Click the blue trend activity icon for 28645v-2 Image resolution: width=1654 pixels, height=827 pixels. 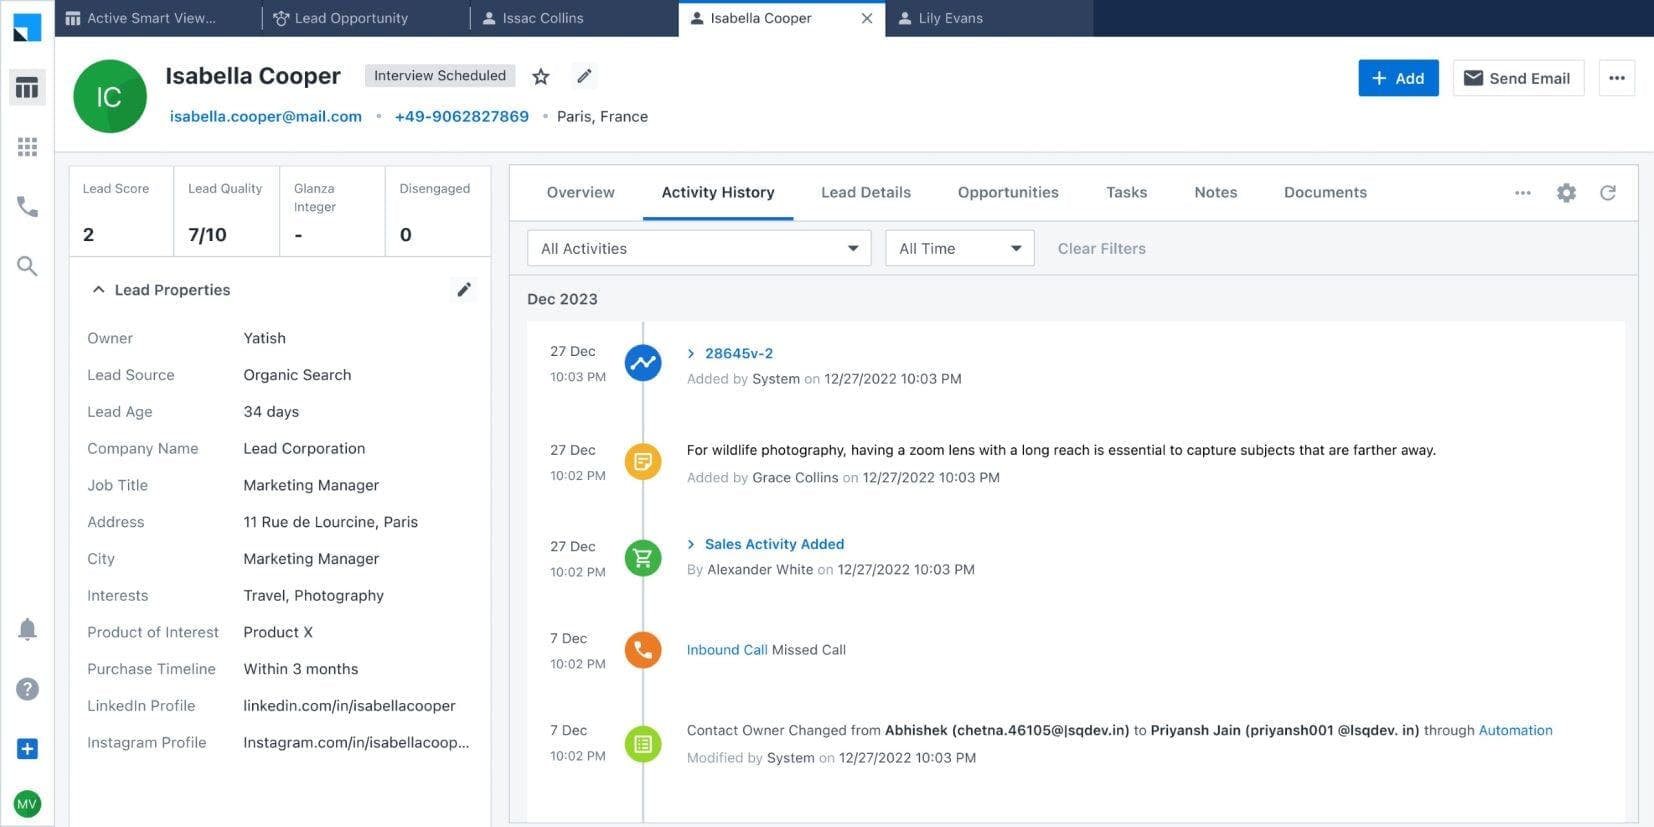(x=643, y=362)
